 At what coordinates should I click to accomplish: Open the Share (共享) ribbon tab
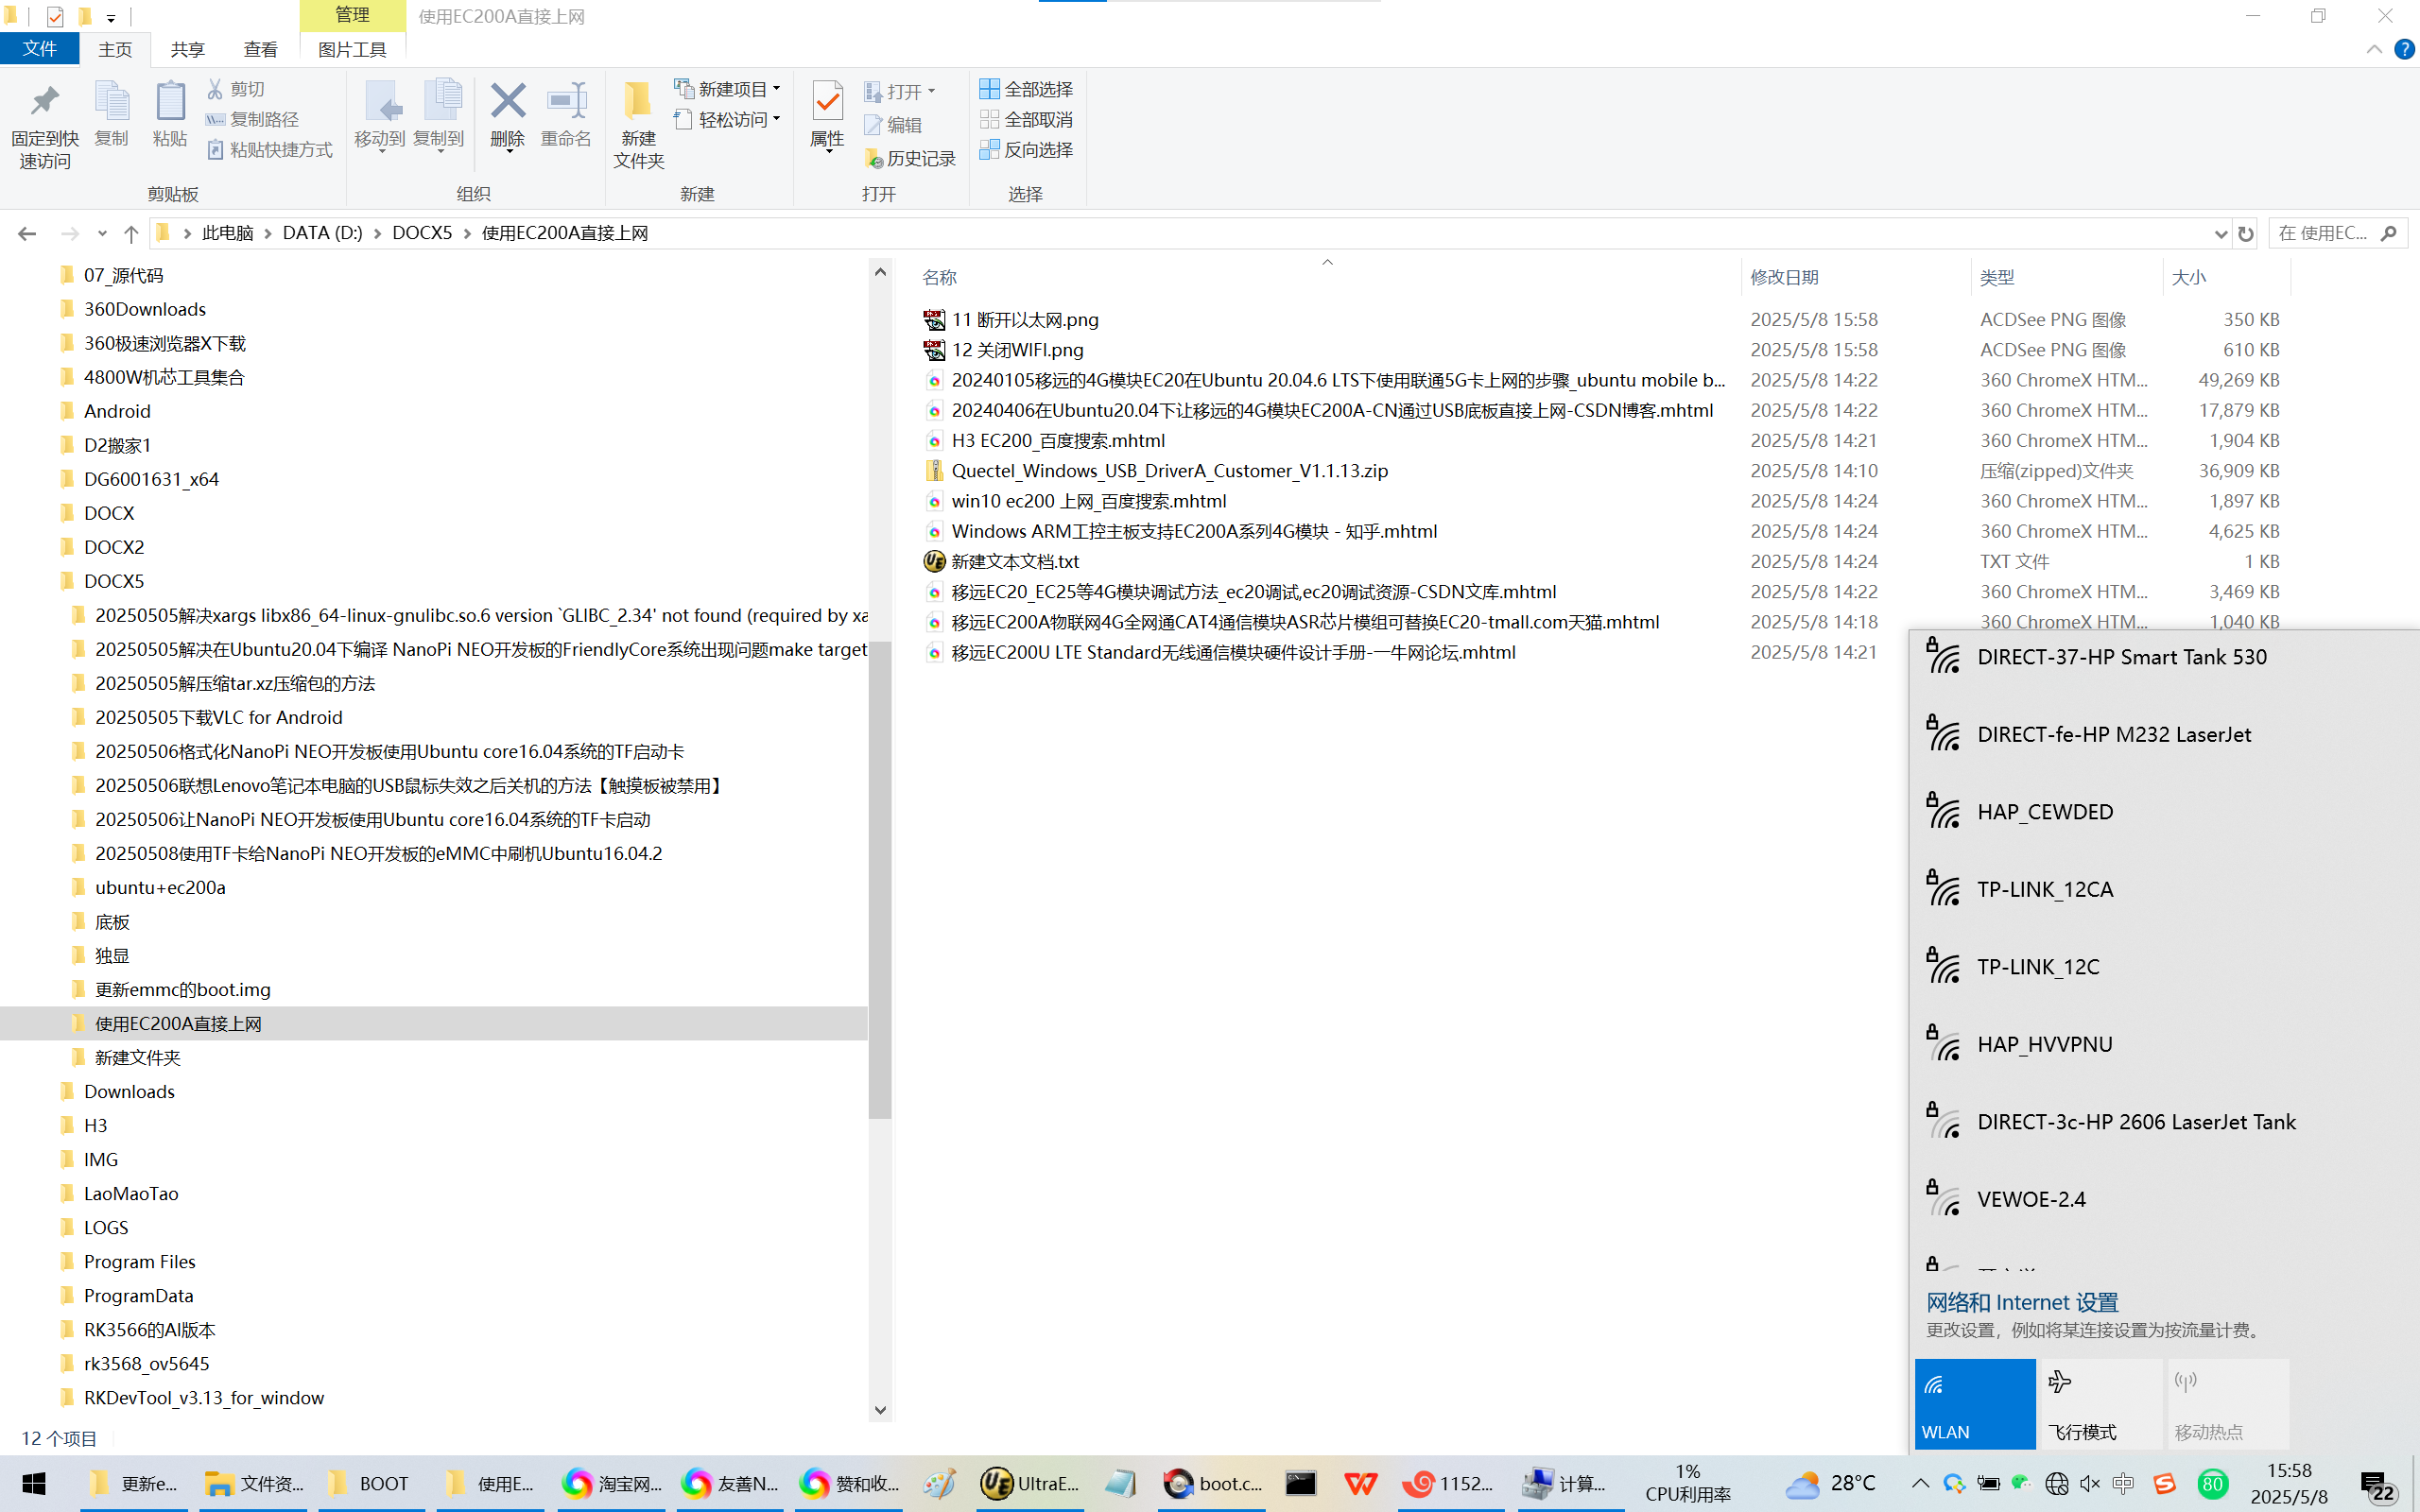tap(187, 49)
